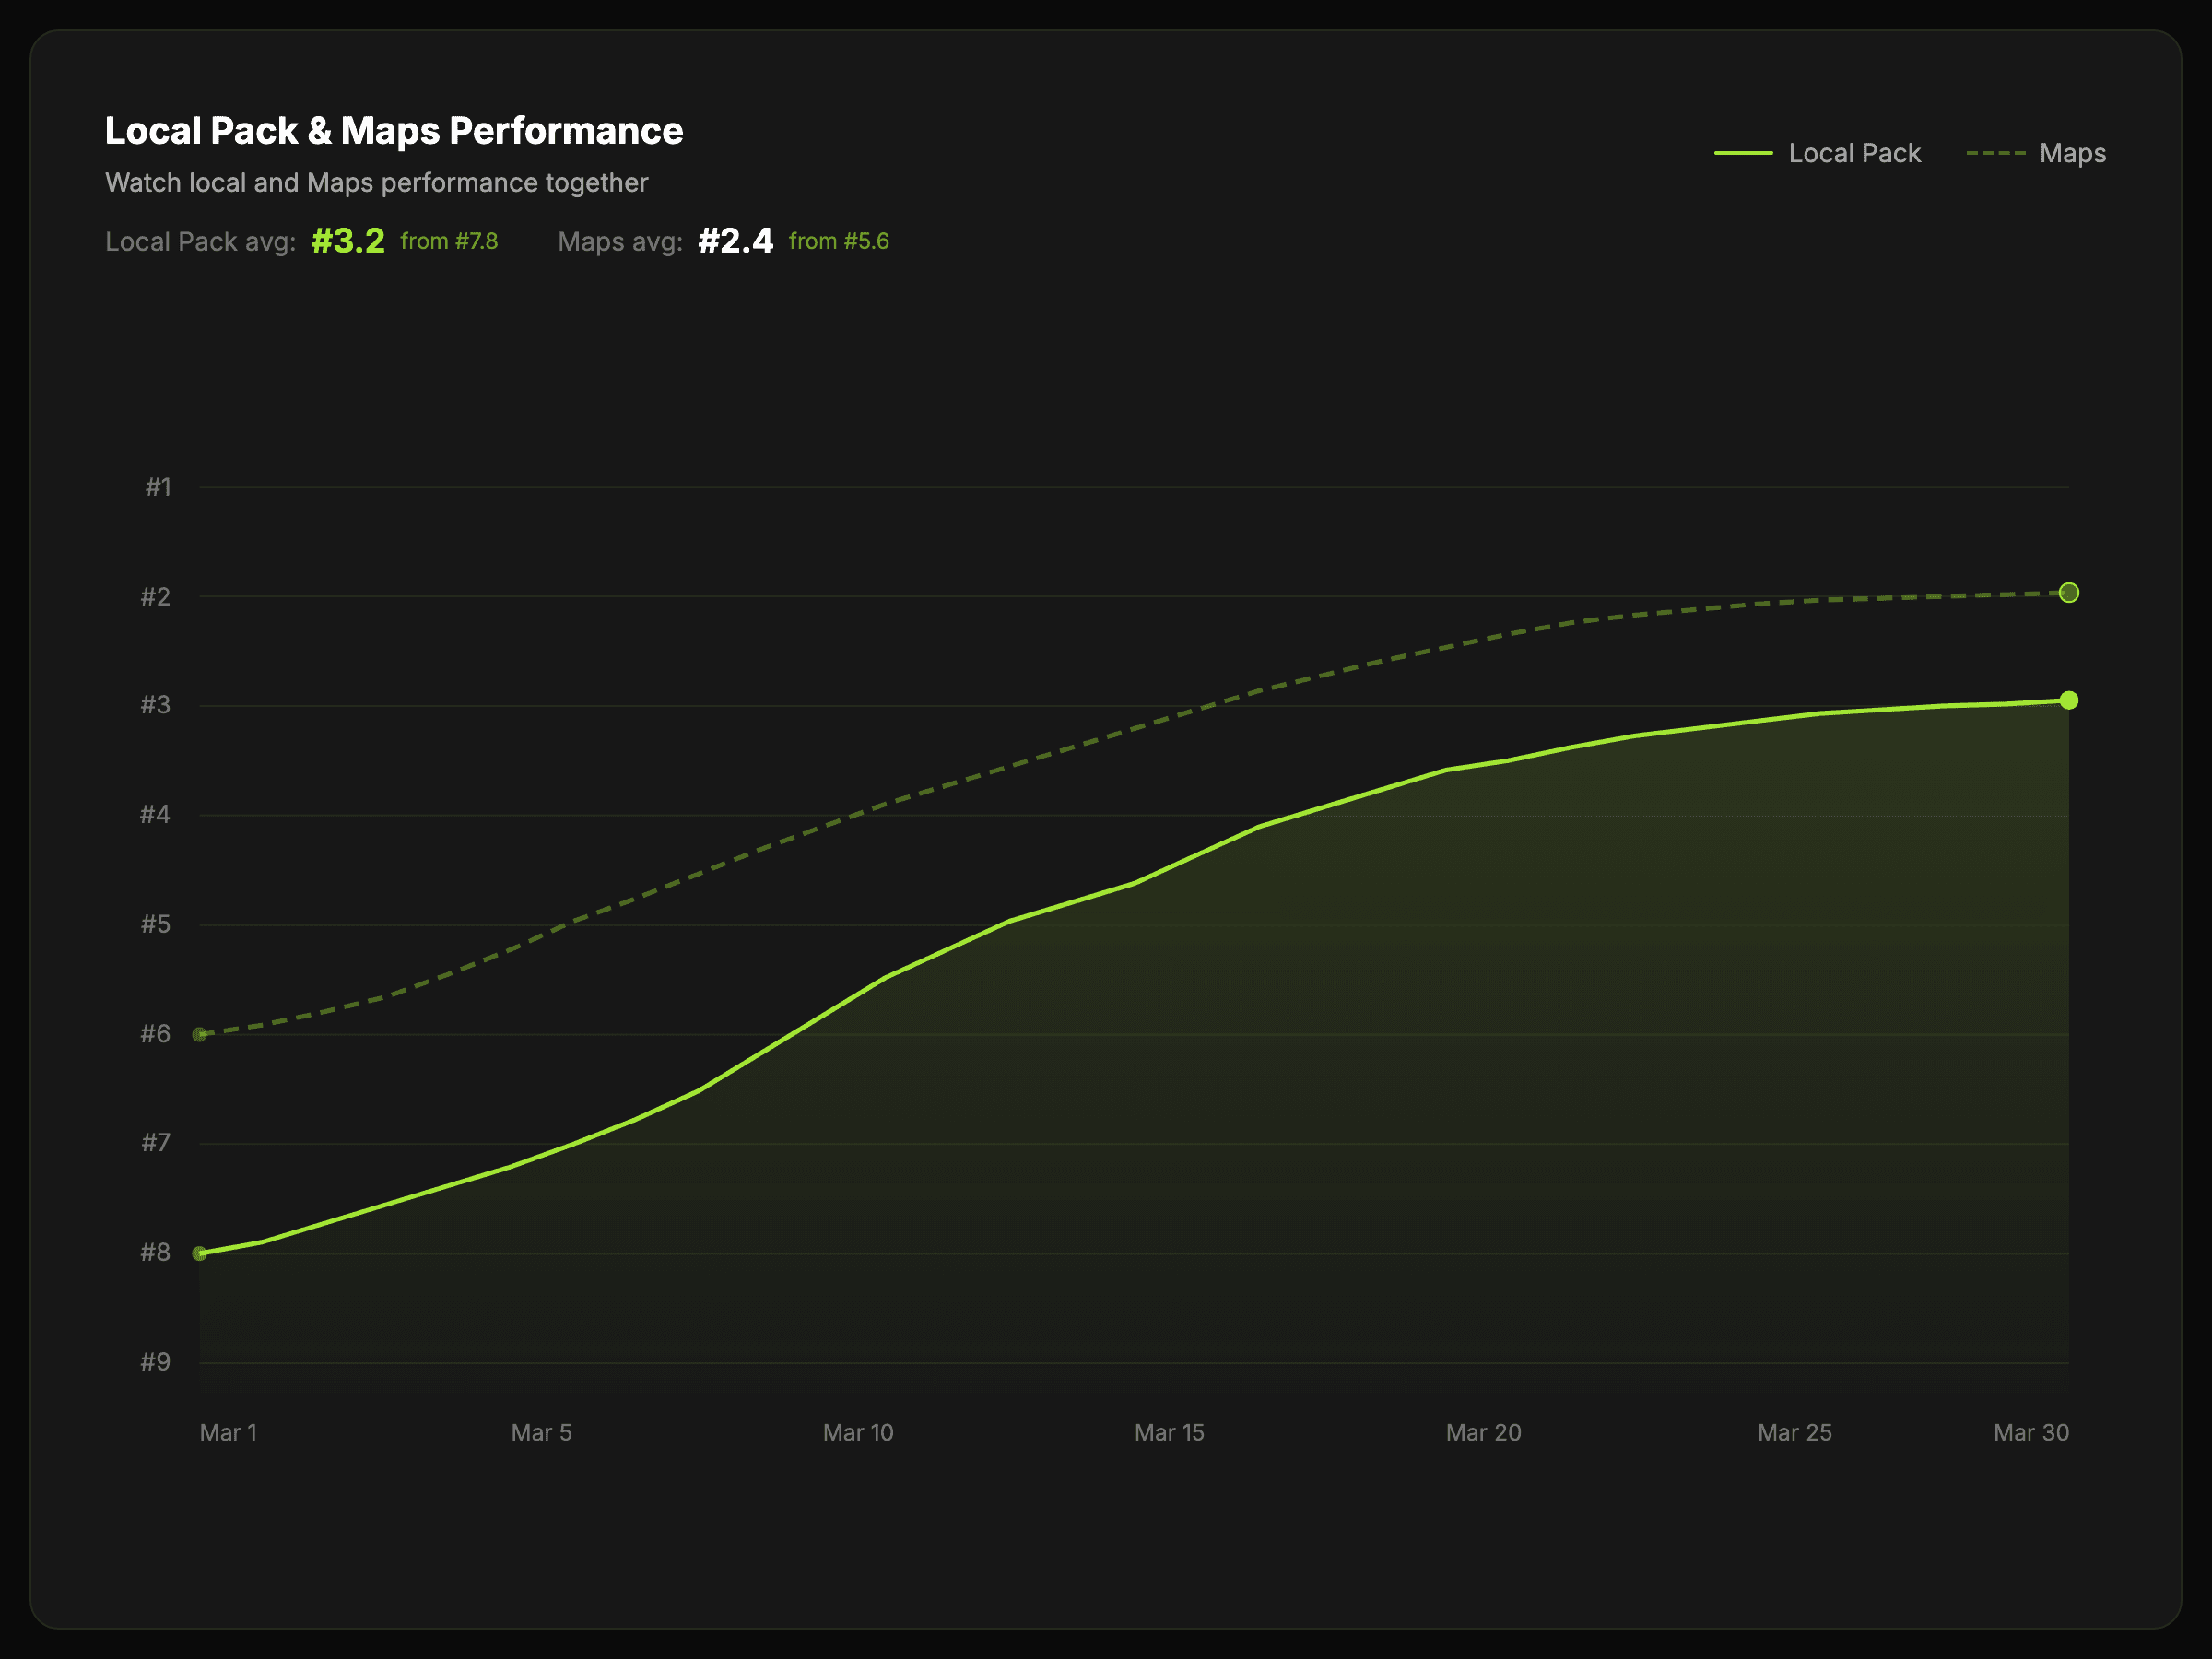
Task: Click the Maps average #2.4 value
Action: coord(735,241)
